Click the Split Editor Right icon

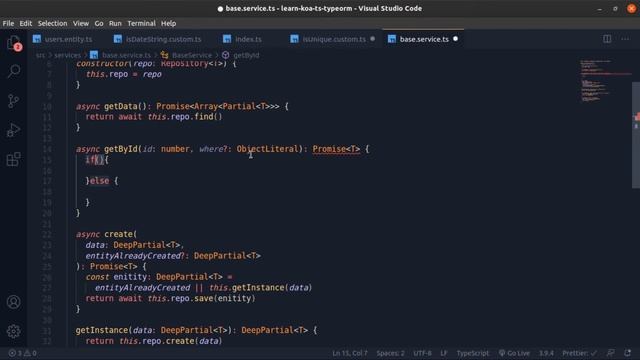tap(607, 39)
